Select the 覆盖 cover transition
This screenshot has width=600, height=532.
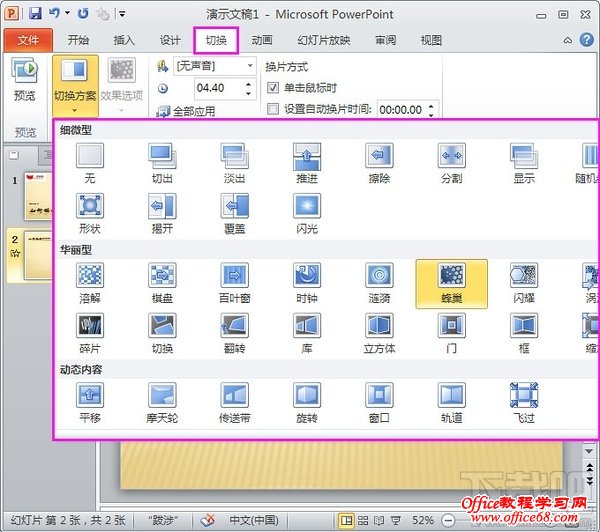click(x=234, y=214)
